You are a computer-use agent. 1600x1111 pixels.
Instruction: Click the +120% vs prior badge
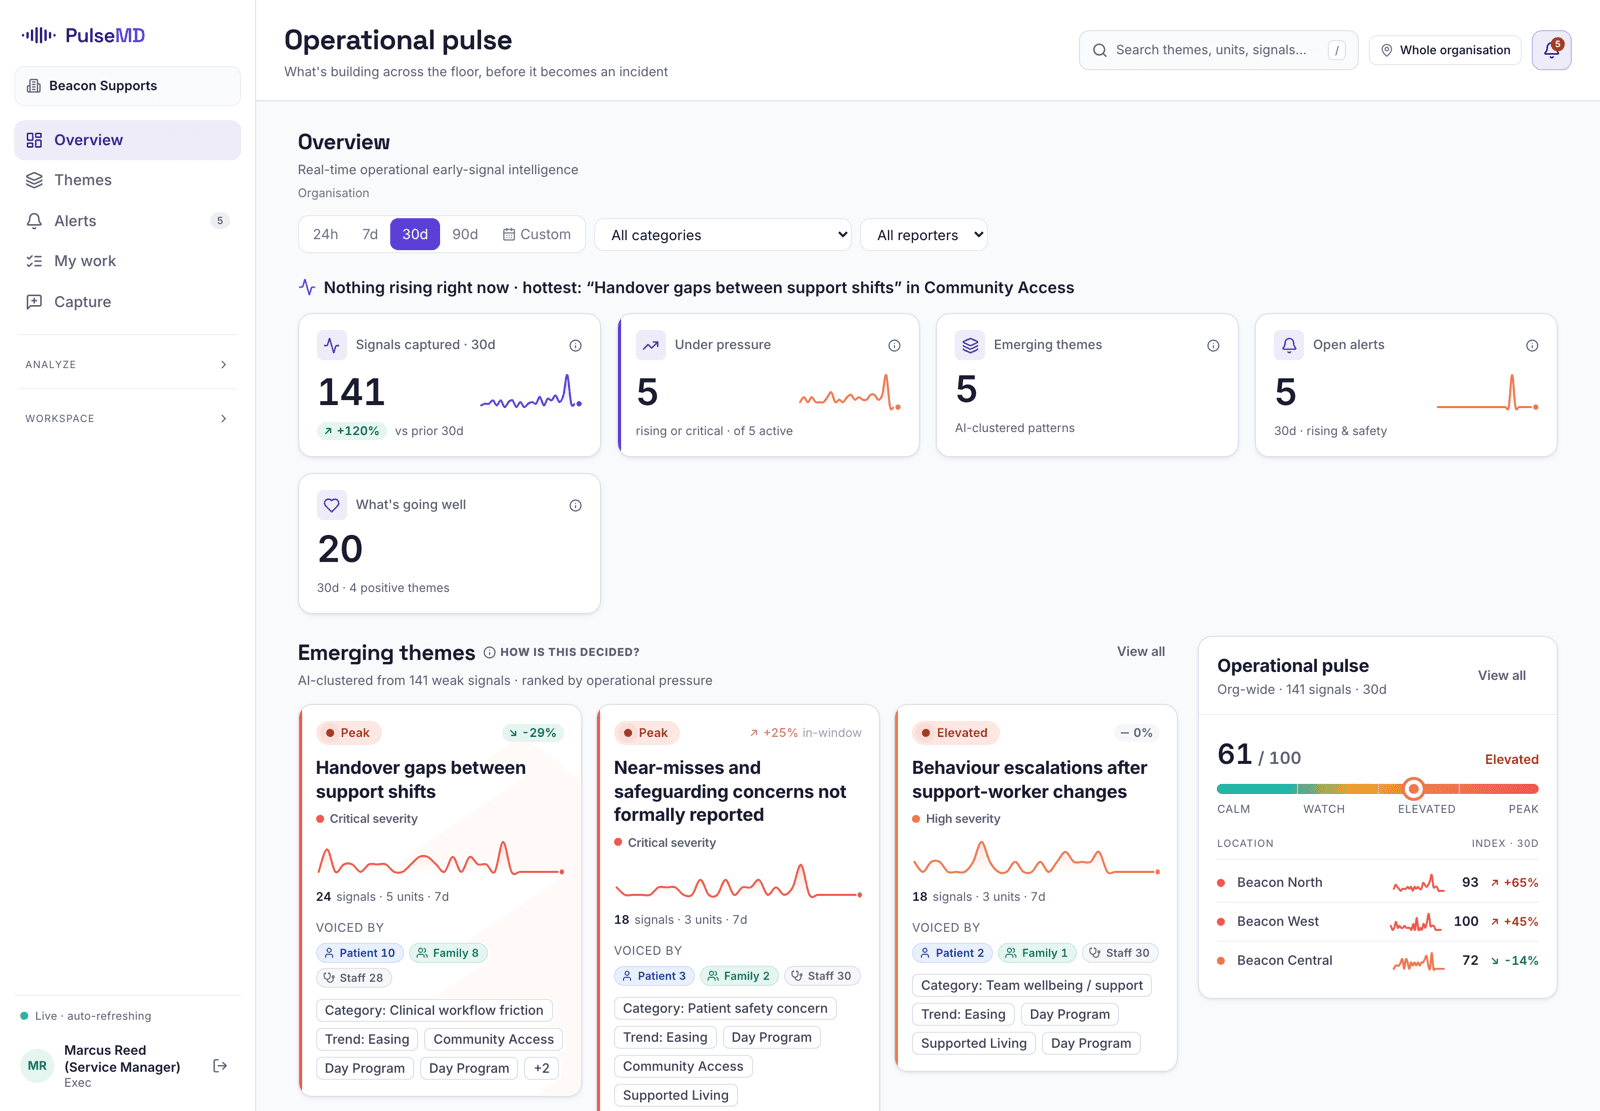(x=352, y=431)
